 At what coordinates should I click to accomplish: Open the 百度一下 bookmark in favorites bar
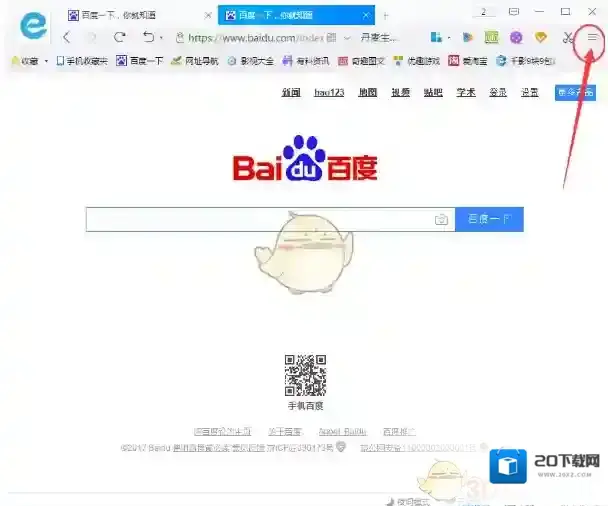[x=140, y=61]
